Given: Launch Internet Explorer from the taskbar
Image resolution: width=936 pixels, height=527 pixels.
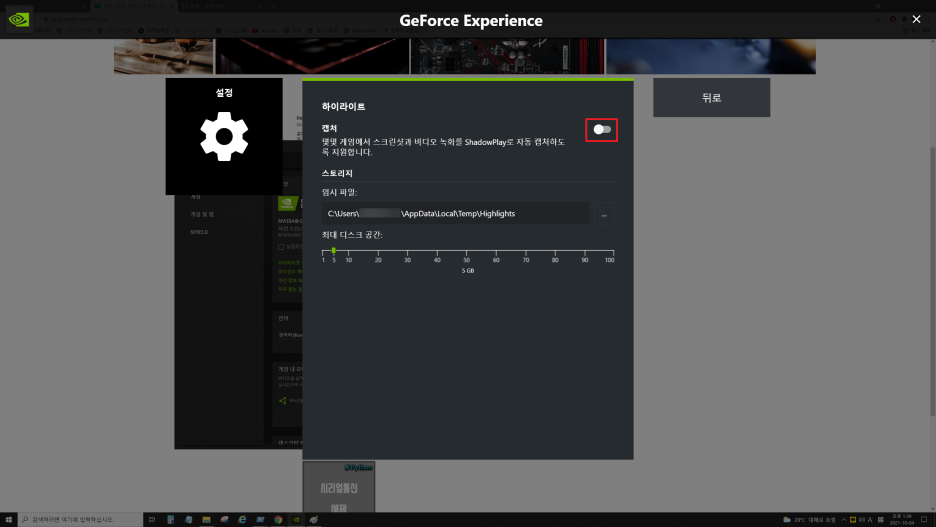Looking at the screenshot, I should pyautogui.click(x=242, y=520).
